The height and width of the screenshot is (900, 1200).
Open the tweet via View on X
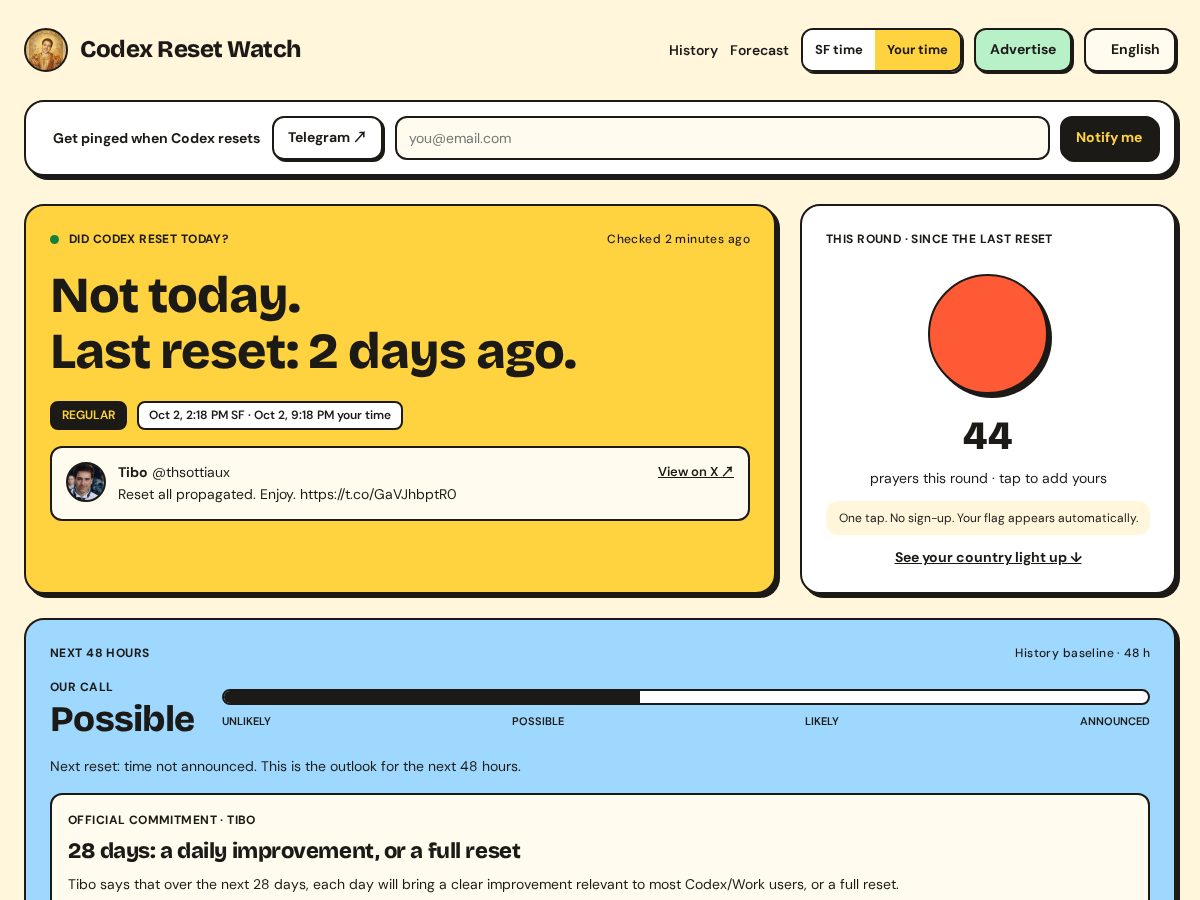[696, 471]
